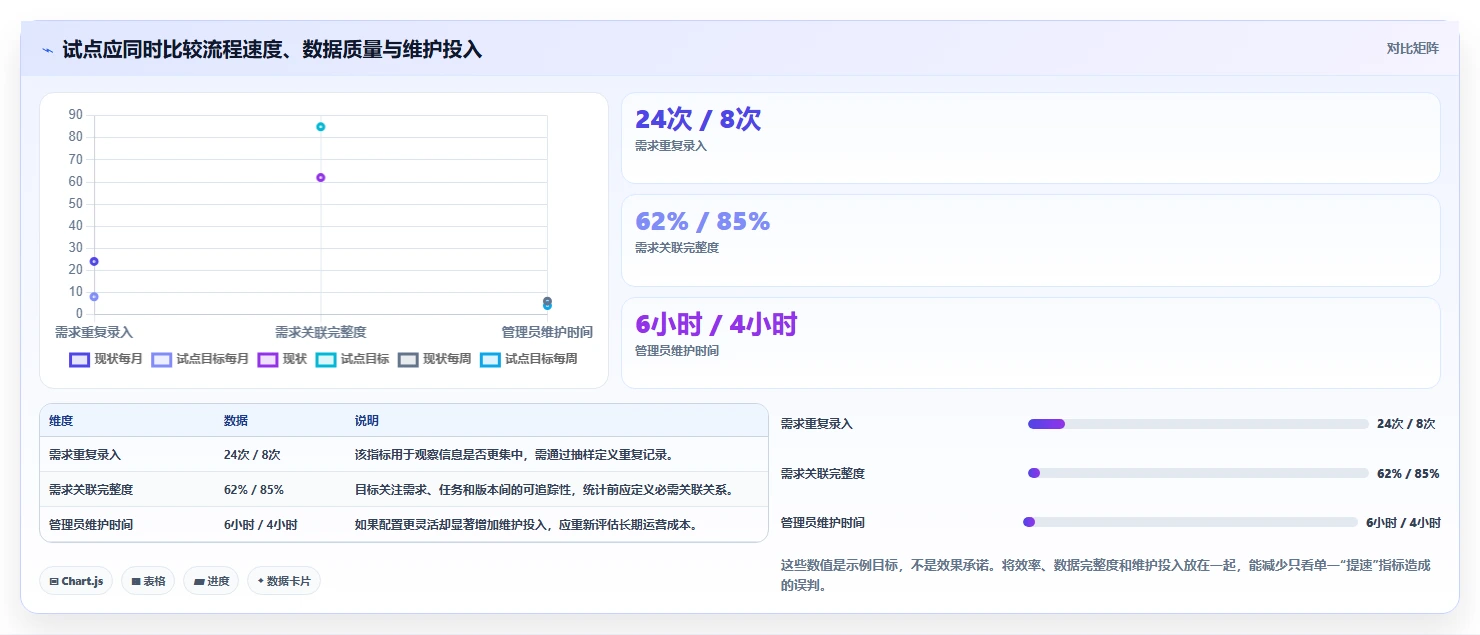Click 需求关联完整度 in the table's first column
Viewport: 1480px width, 635px height.
[91, 489]
